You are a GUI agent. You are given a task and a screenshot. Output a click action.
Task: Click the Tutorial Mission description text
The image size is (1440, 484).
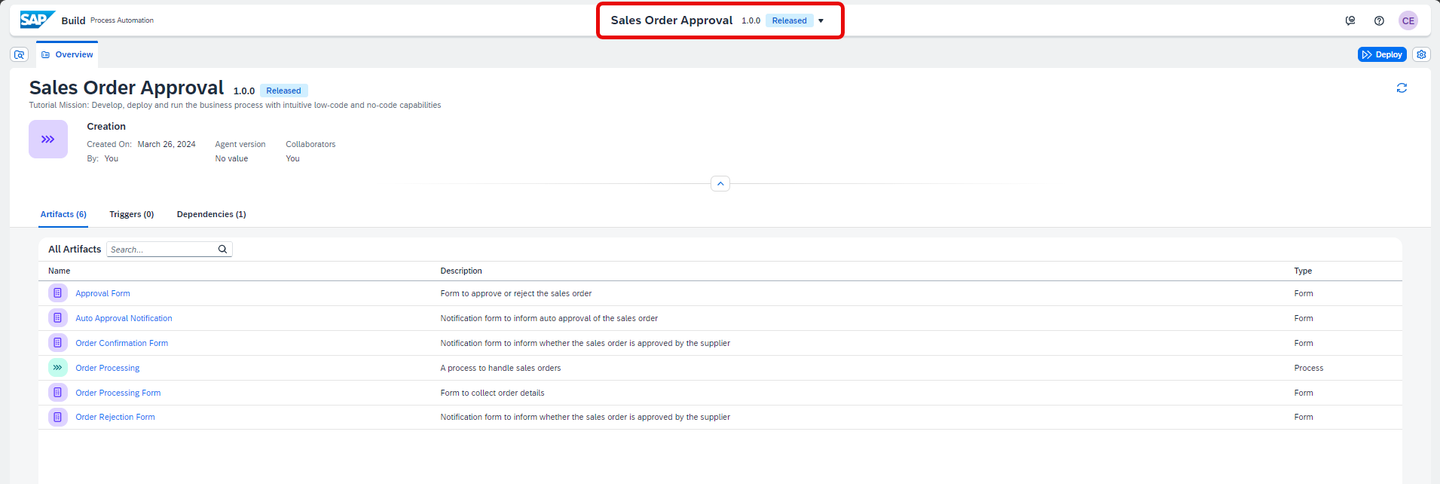[x=235, y=104]
